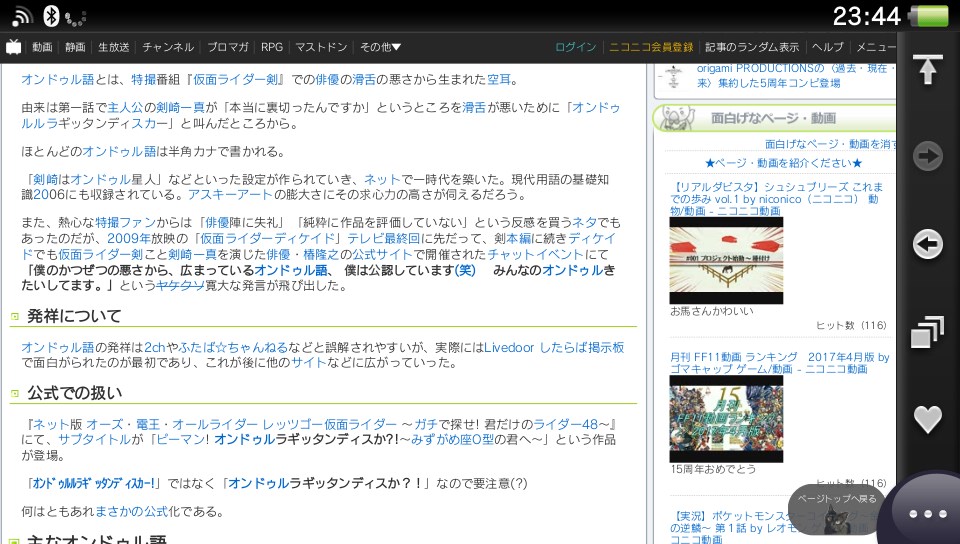Click the 椿隆之 link
The height and width of the screenshot is (544, 960).
321,255
